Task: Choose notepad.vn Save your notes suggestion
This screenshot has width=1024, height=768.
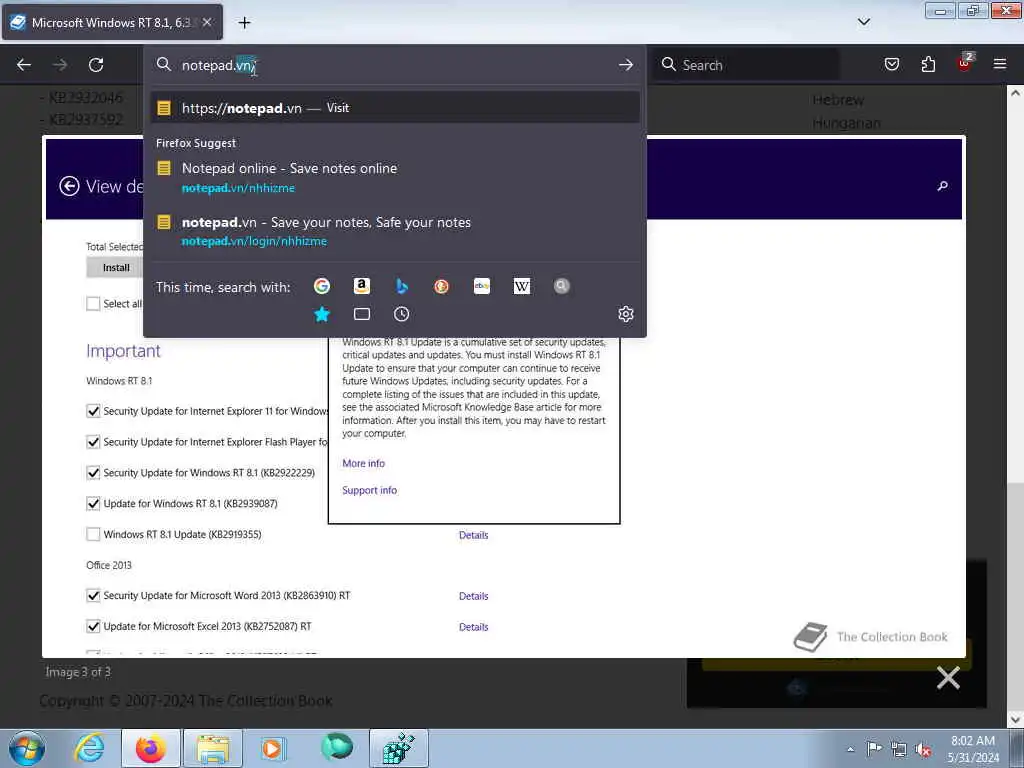Action: [x=395, y=231]
